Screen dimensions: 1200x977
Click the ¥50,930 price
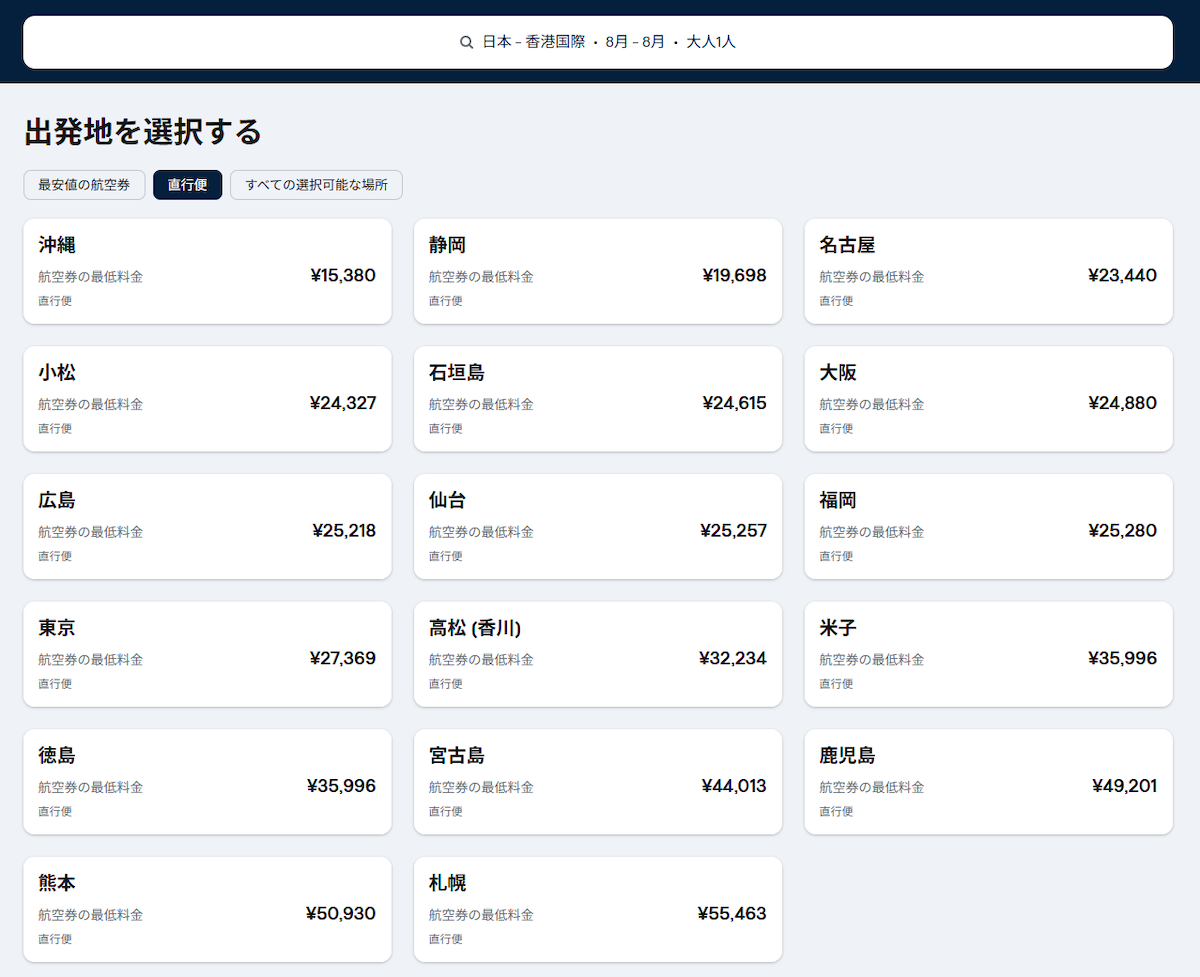pos(341,914)
